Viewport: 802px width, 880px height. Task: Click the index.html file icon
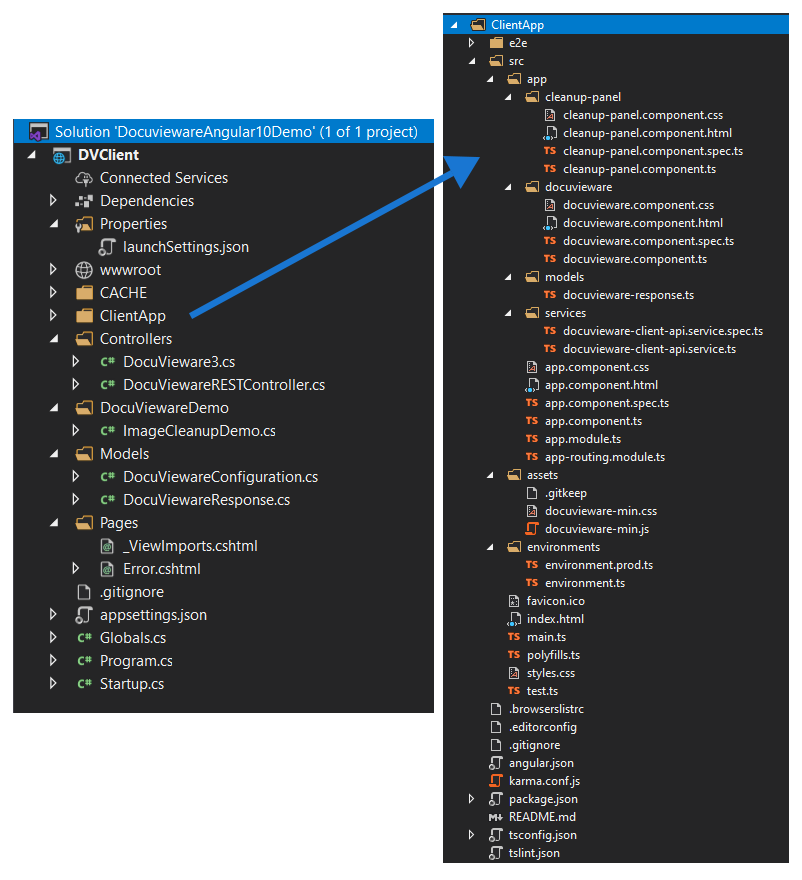point(514,619)
